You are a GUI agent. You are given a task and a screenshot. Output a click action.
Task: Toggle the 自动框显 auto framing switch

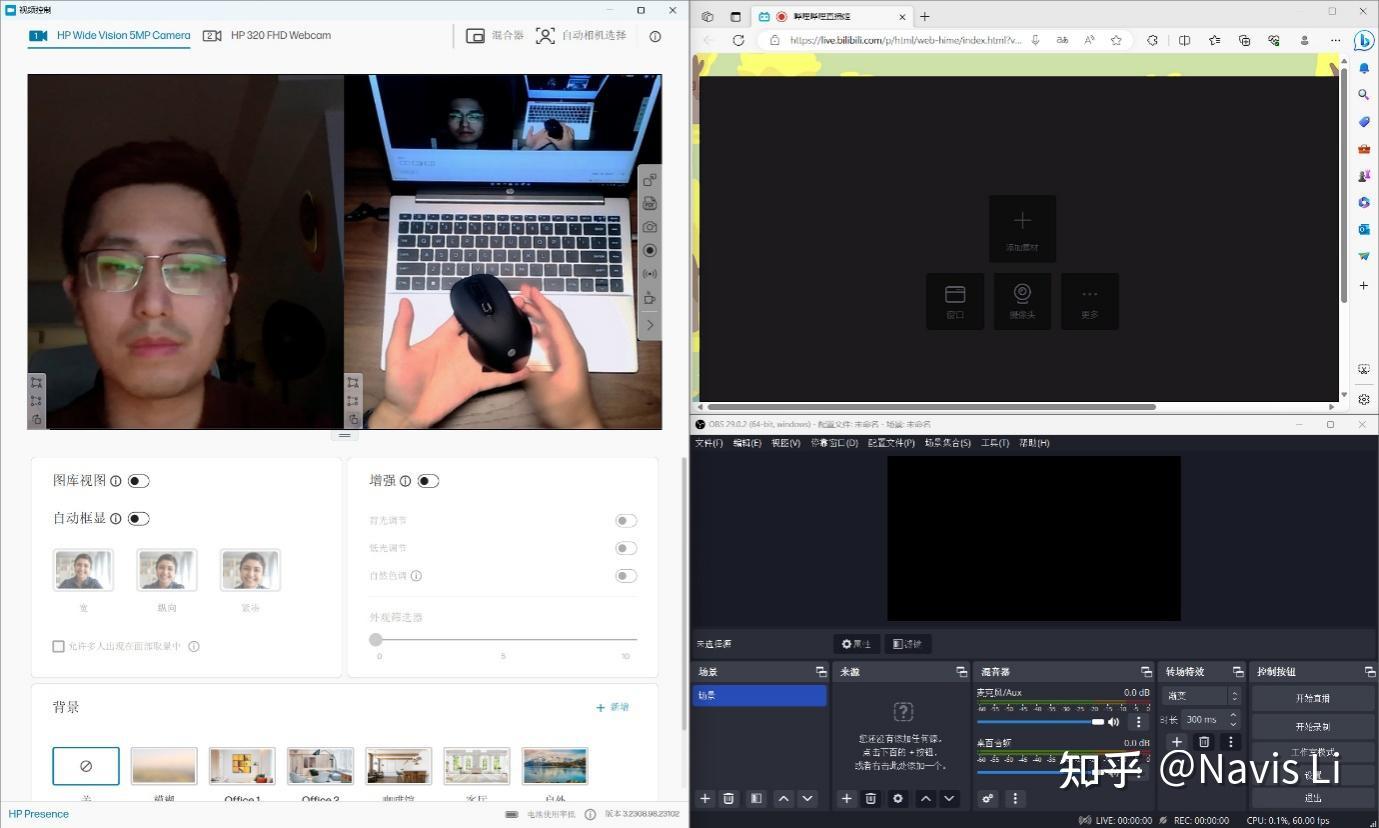coord(139,518)
